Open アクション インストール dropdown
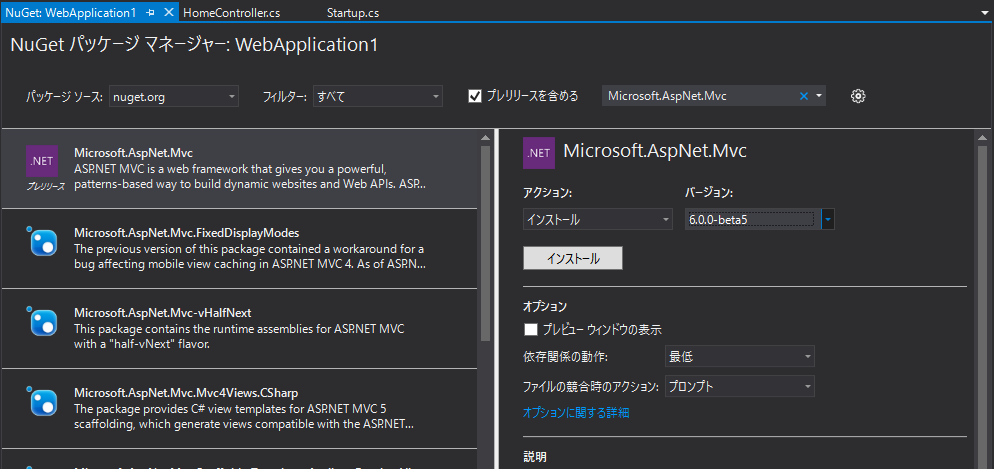Viewport: 994px width, 469px height. pyautogui.click(x=598, y=219)
